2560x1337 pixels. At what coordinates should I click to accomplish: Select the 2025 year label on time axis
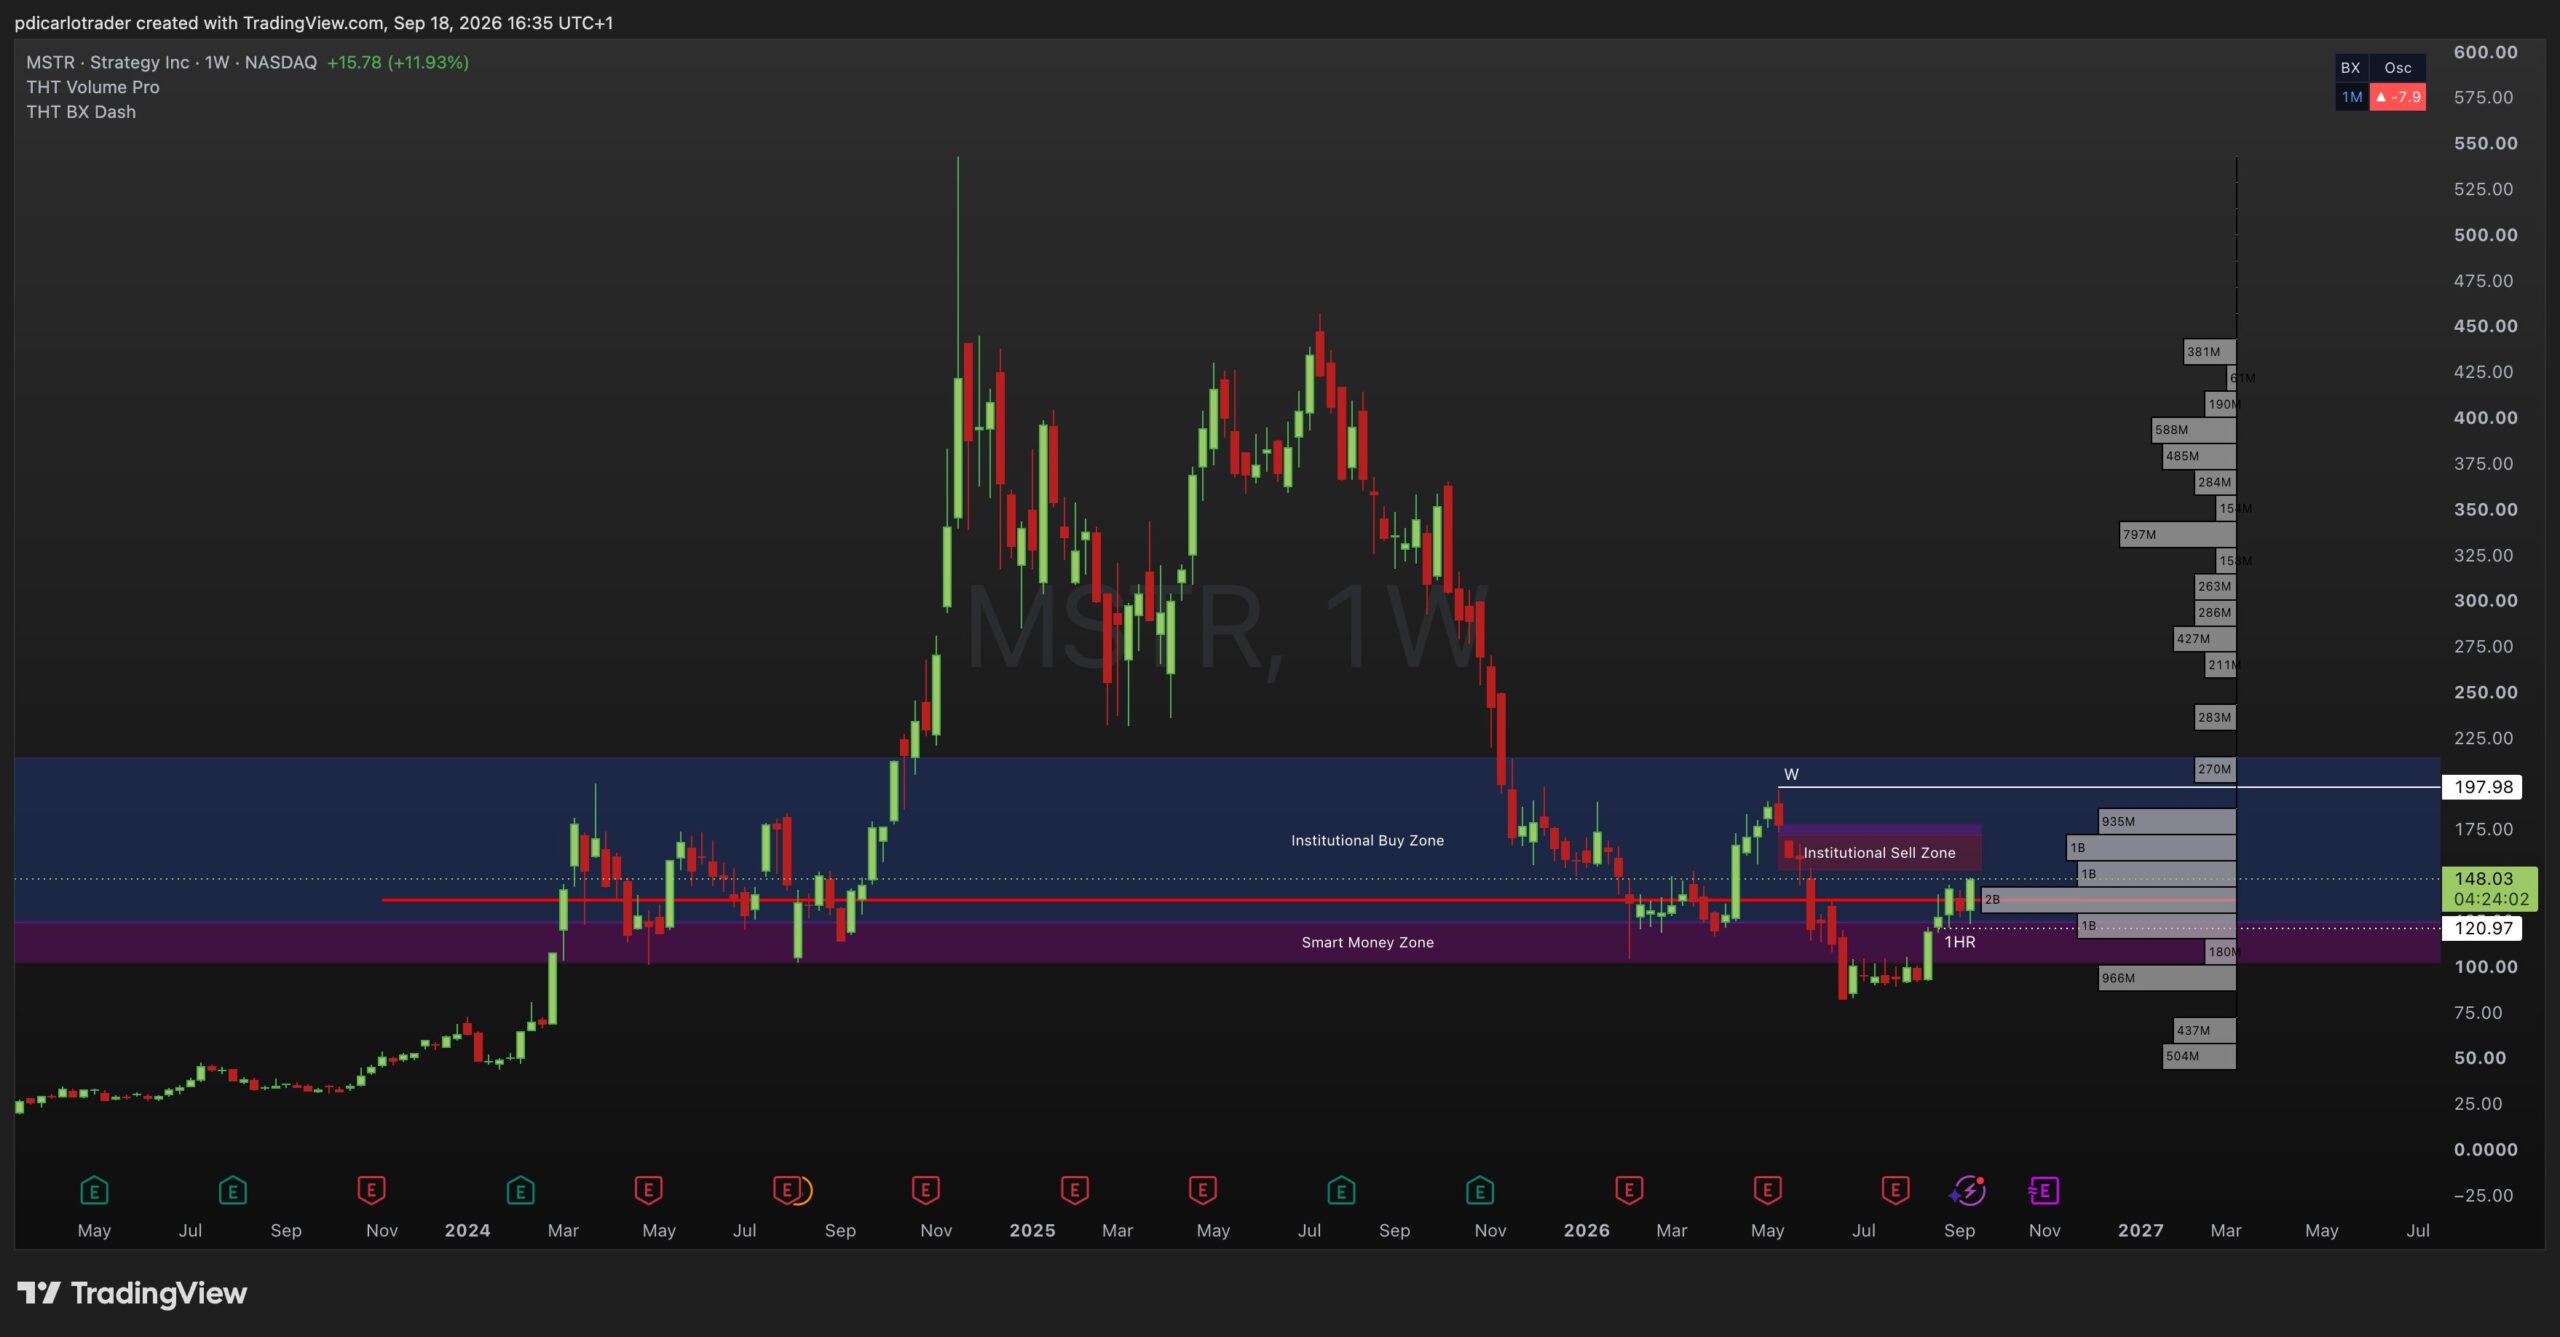1032,1231
